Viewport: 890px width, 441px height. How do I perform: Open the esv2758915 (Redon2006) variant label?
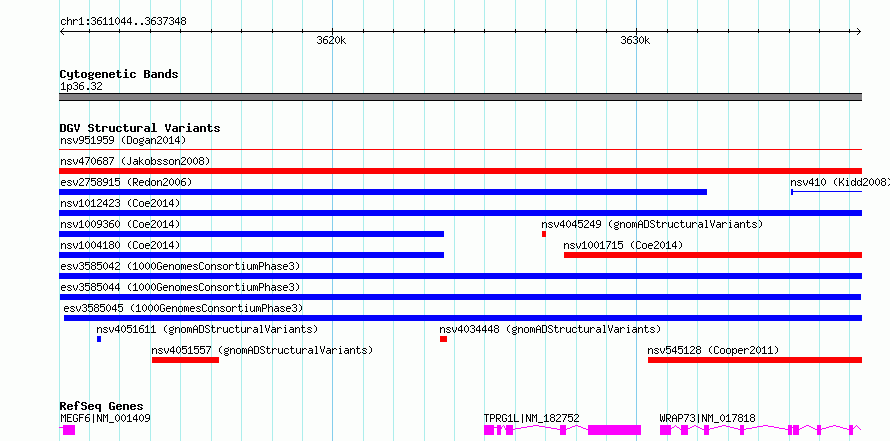(x=126, y=182)
